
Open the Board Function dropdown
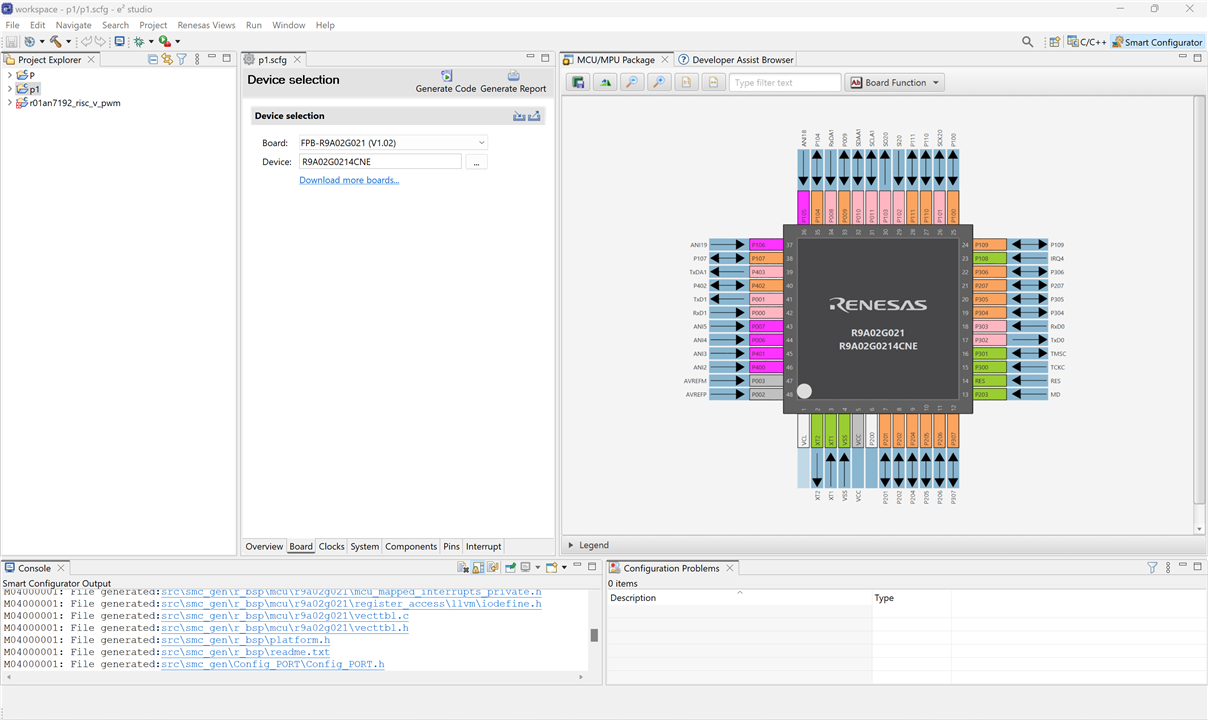(x=895, y=83)
